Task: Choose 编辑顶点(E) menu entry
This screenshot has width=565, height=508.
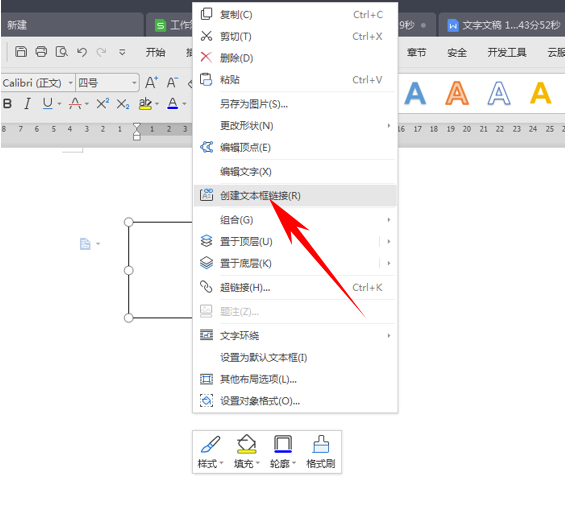Action: (x=295, y=147)
